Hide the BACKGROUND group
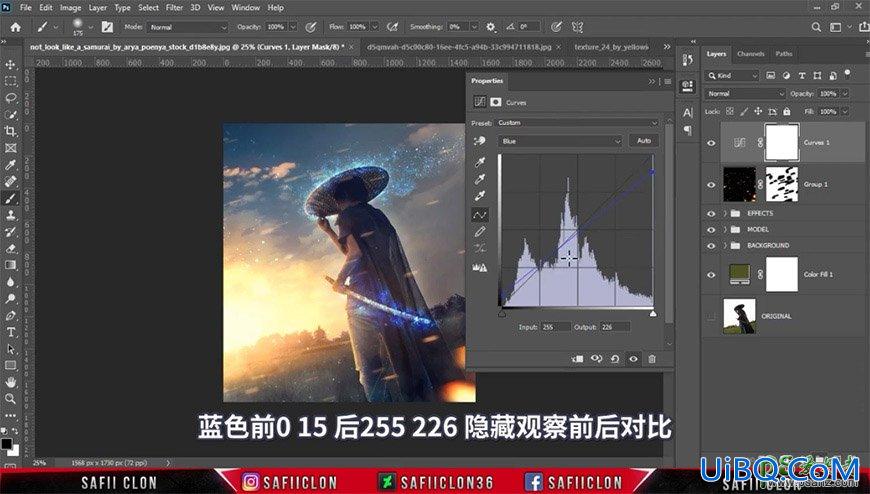Image resolution: width=870 pixels, height=494 pixels. [x=711, y=245]
